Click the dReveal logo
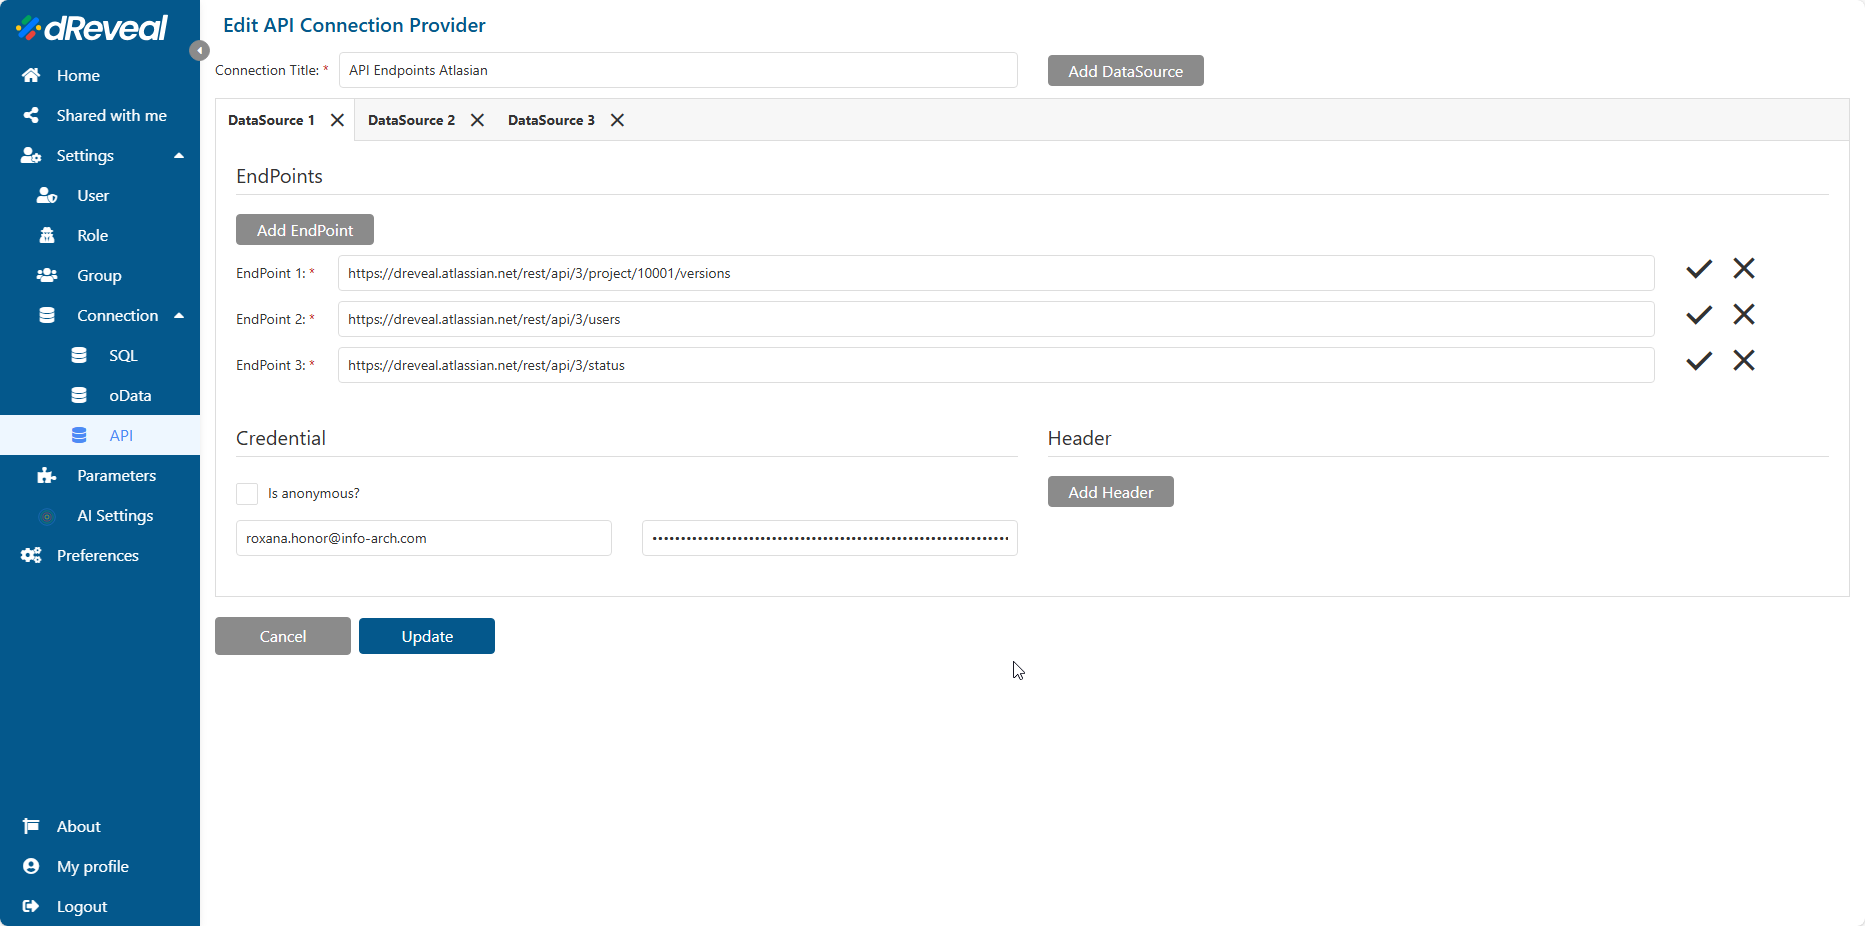Image resolution: width=1865 pixels, height=926 pixels. click(x=92, y=28)
